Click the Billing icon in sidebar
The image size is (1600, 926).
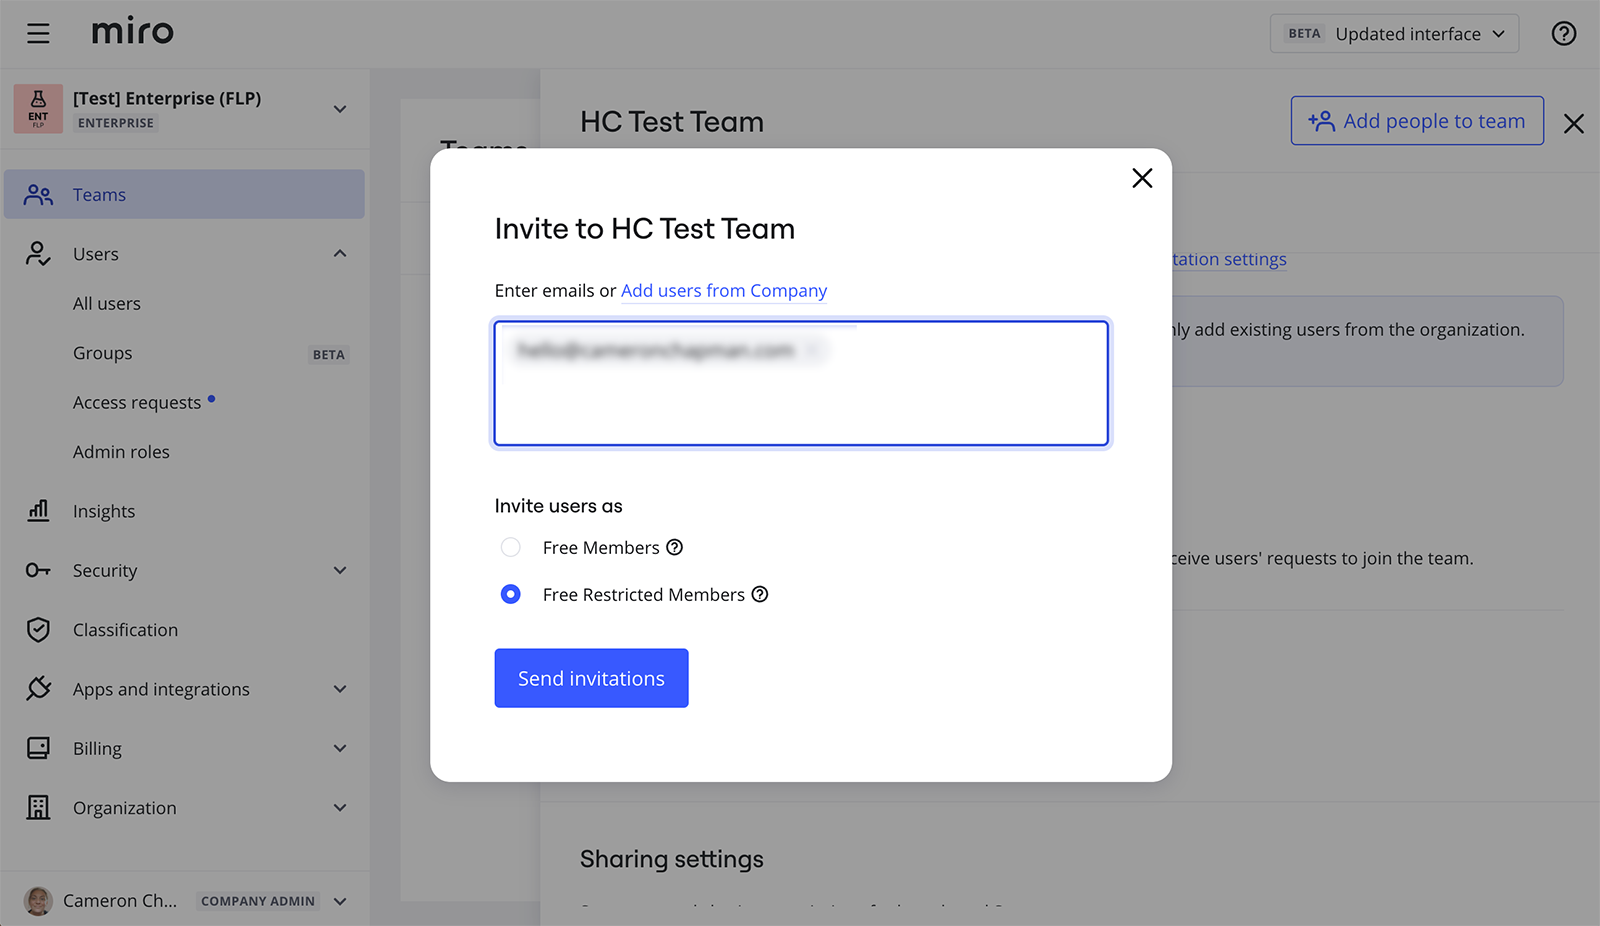(x=38, y=748)
